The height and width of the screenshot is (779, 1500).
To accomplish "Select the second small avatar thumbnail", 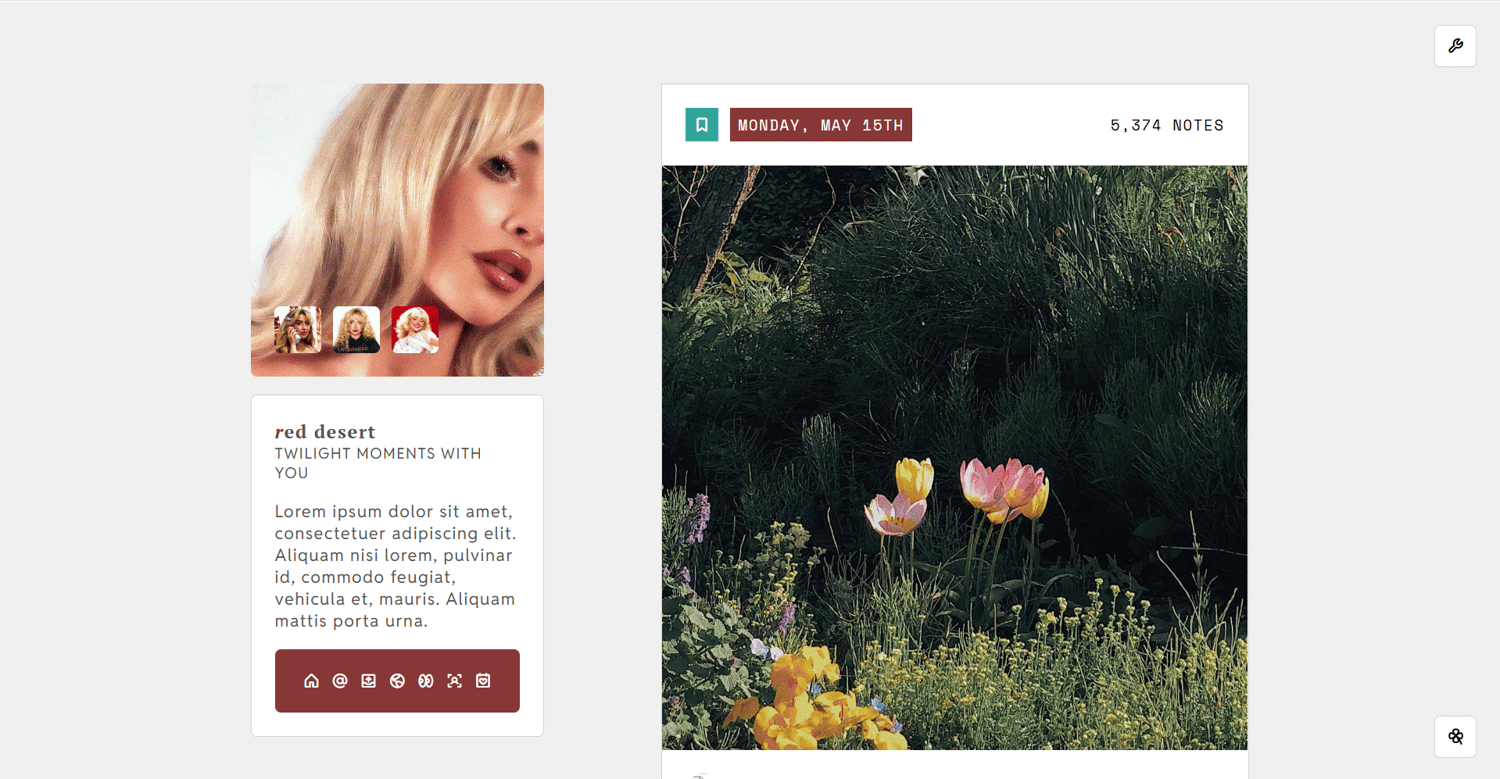I will point(356,330).
